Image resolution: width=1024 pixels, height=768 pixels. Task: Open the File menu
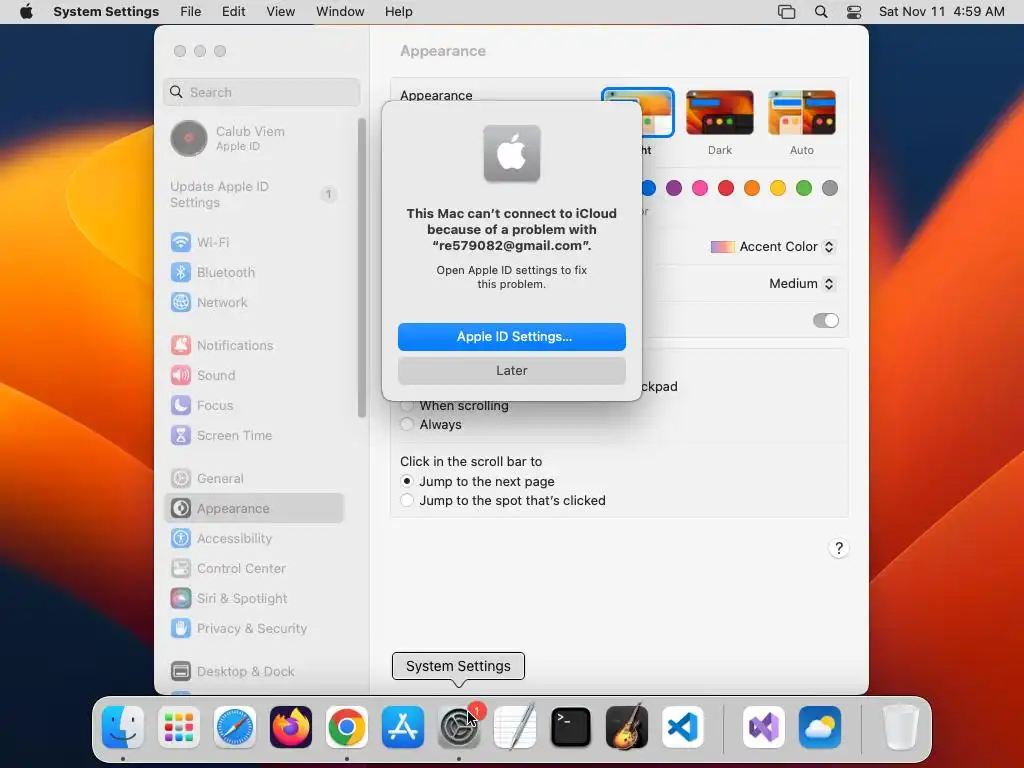click(191, 12)
